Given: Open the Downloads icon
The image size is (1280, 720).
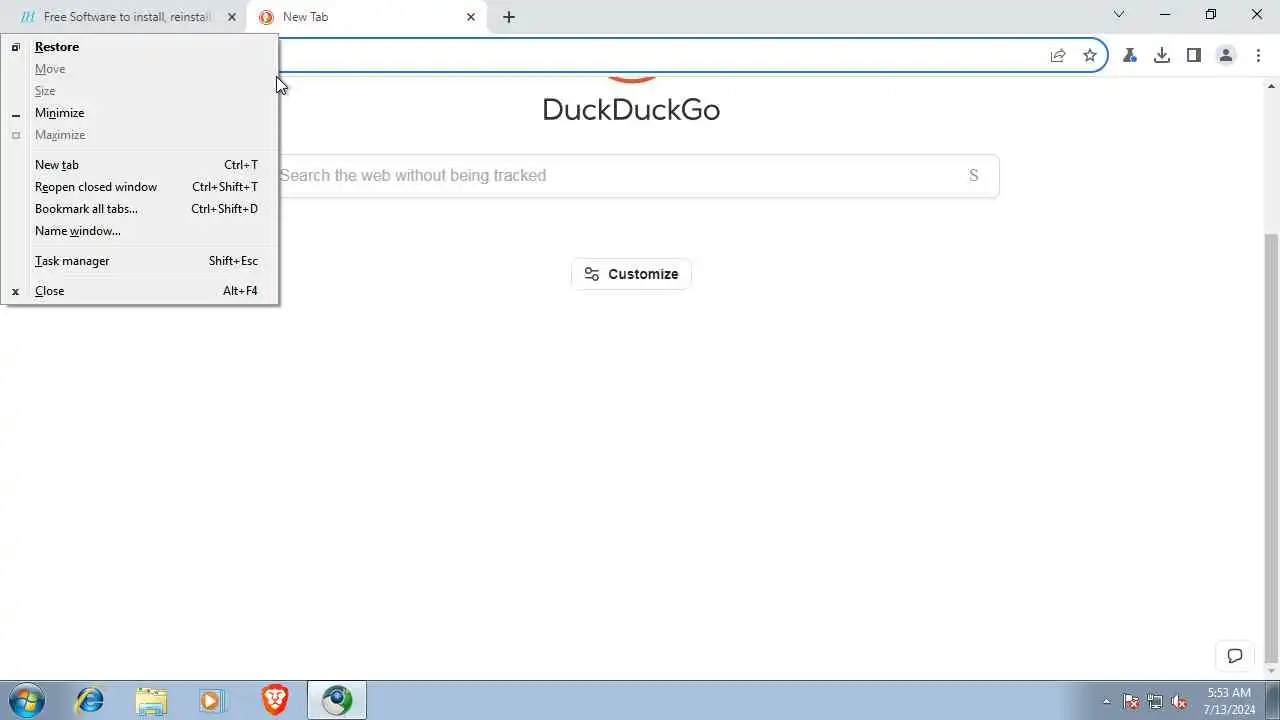Looking at the screenshot, I should tap(1162, 56).
